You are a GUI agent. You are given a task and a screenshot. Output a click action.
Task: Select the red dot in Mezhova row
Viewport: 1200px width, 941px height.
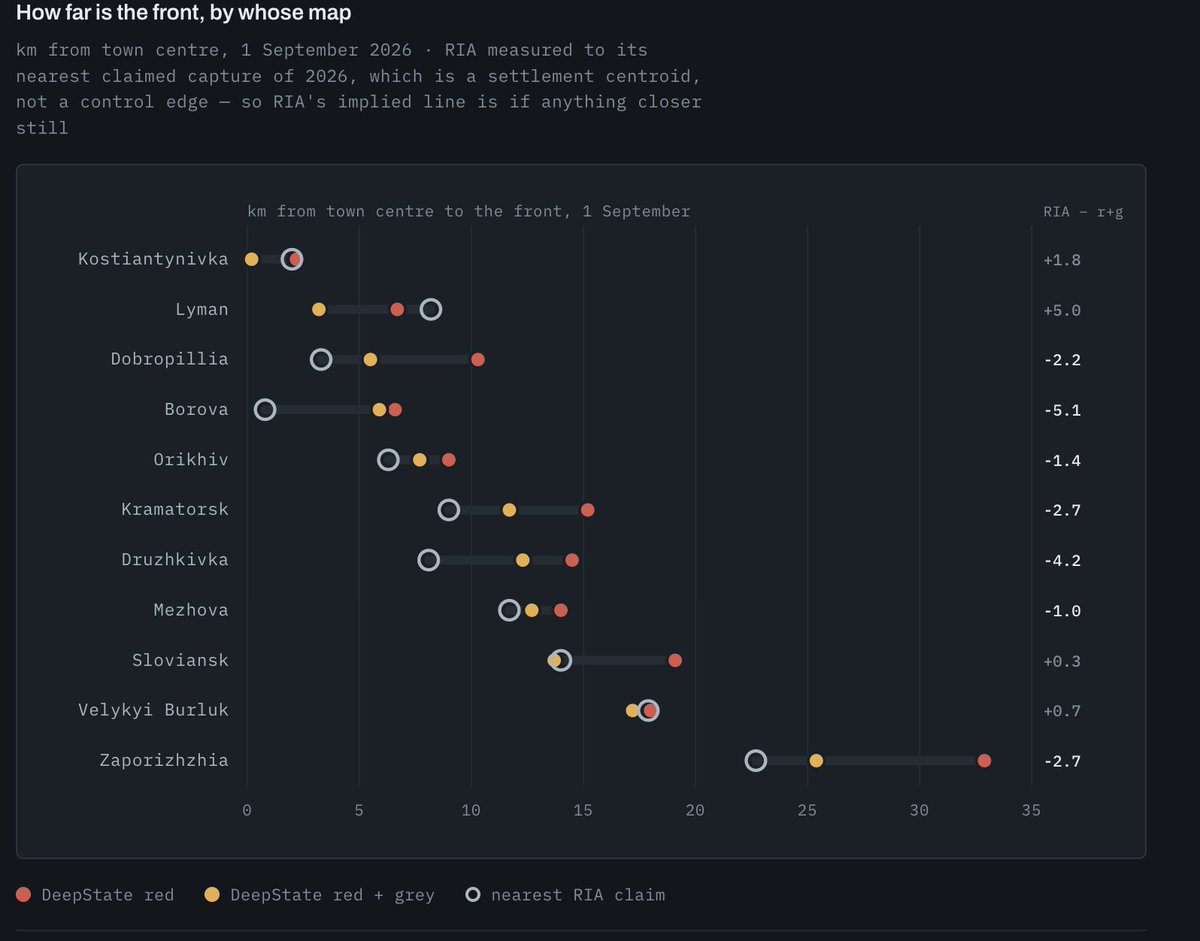pyautogui.click(x=561, y=610)
